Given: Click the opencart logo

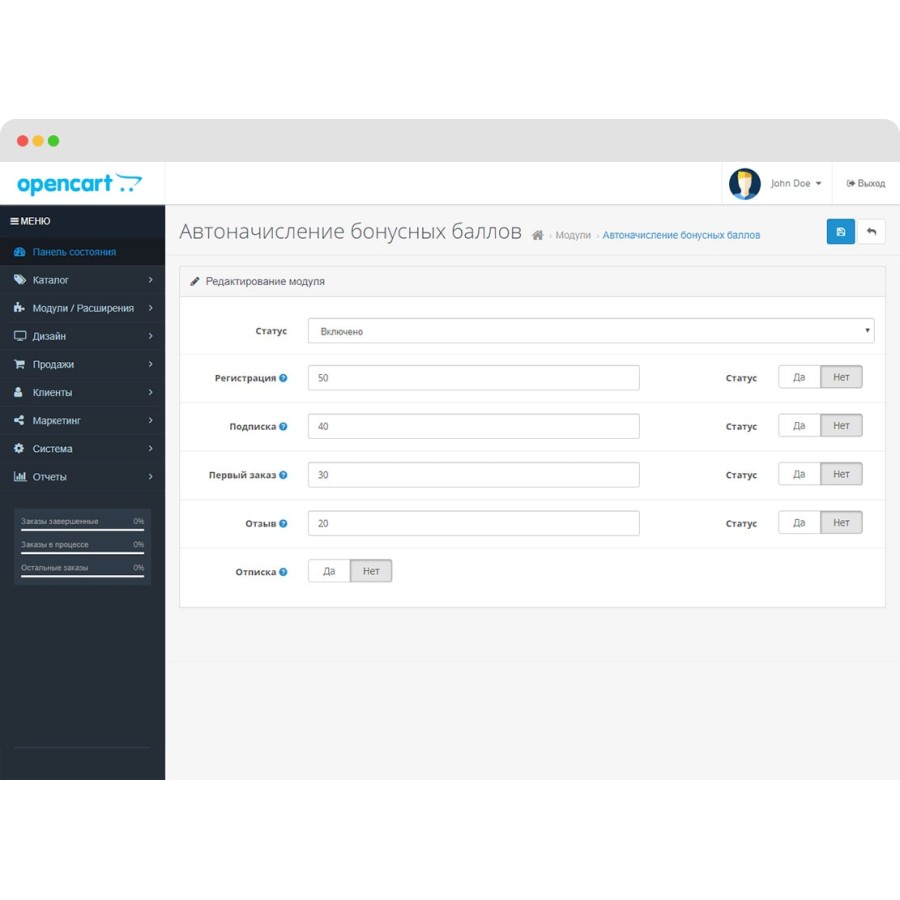Looking at the screenshot, I should pyautogui.click(x=79, y=184).
